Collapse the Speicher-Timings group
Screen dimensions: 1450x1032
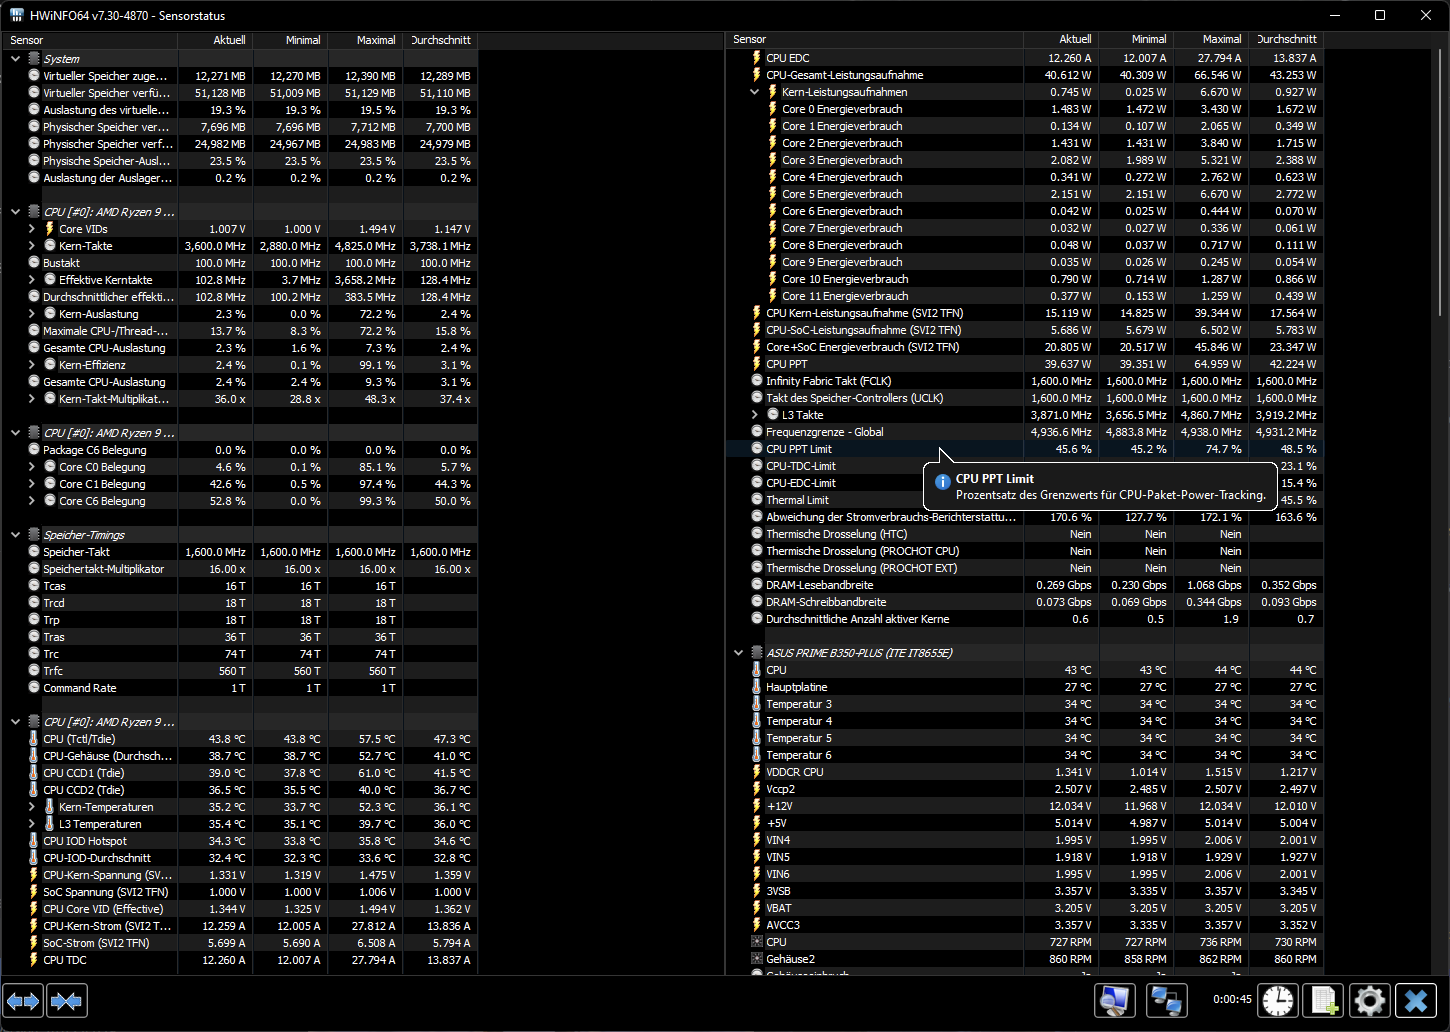coord(15,535)
